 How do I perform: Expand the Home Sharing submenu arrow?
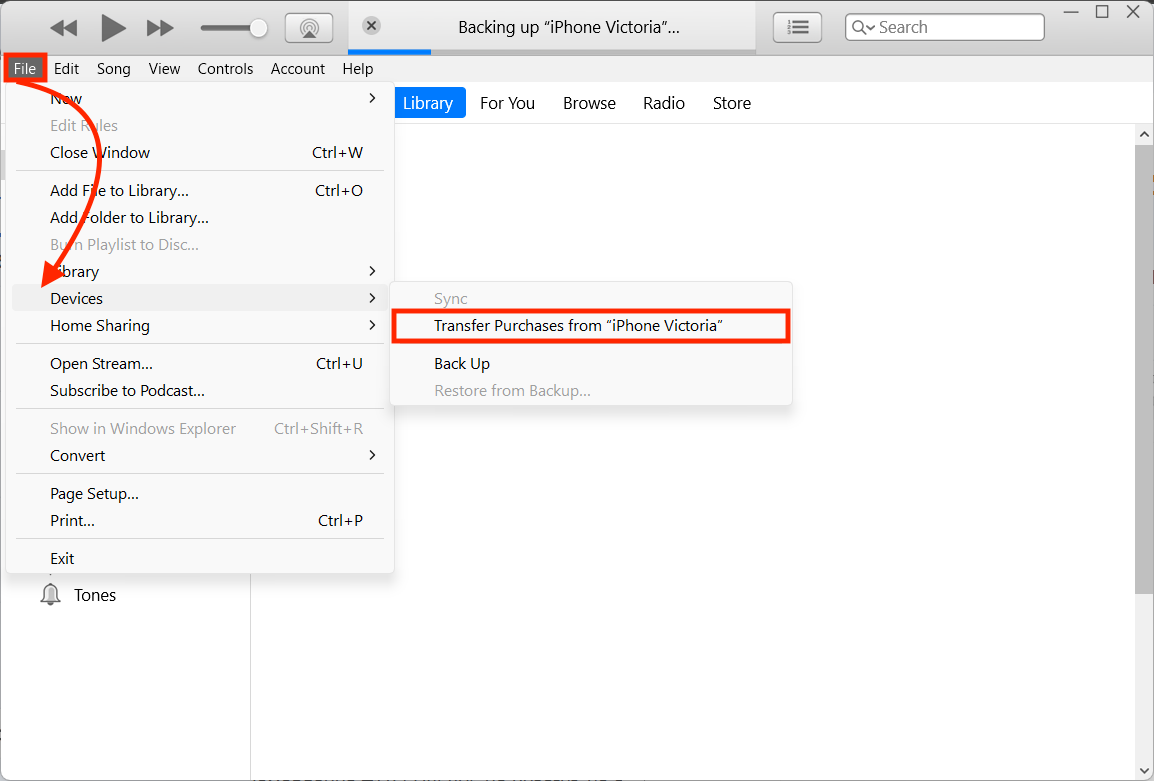(x=372, y=325)
